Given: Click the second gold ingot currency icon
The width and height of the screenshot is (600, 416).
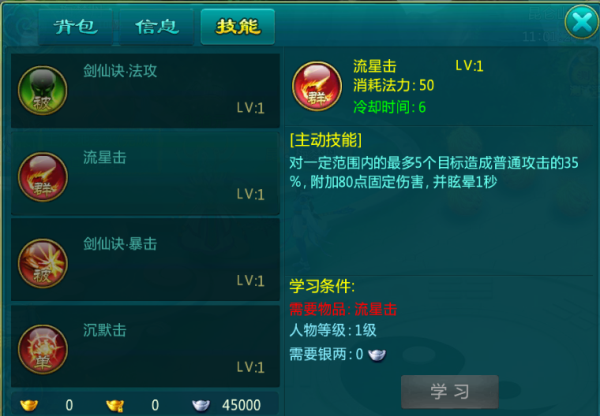Looking at the screenshot, I should point(115,405).
